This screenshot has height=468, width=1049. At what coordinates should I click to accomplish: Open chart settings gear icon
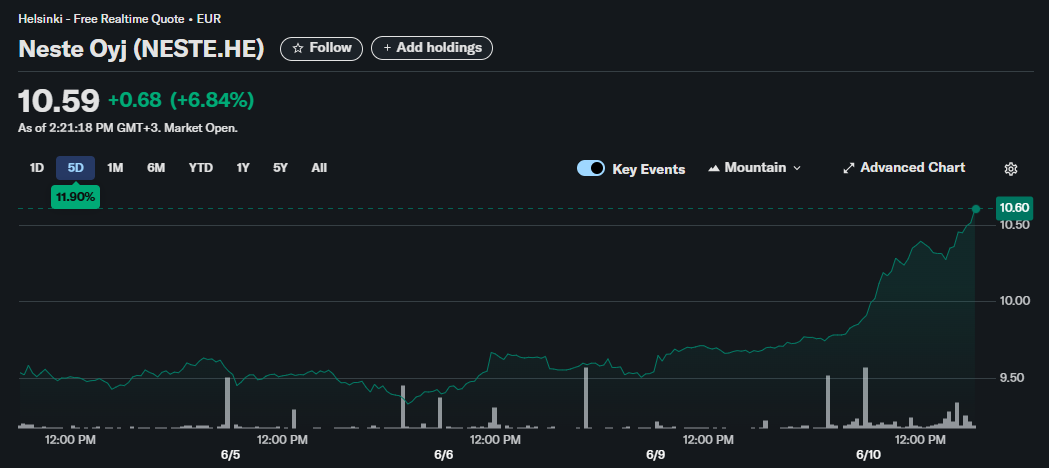tap(1011, 168)
